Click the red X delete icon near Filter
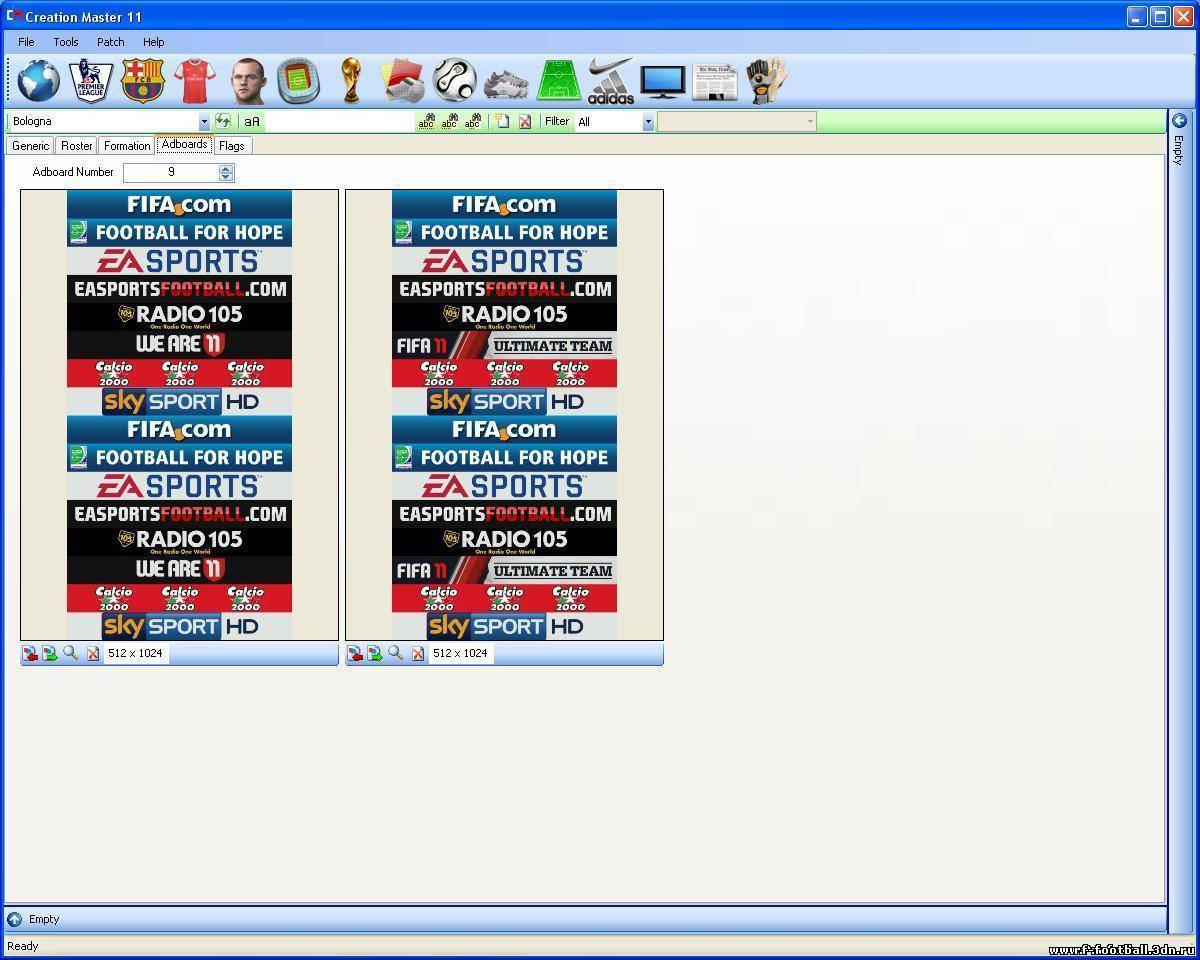1200x960 pixels. 525,121
